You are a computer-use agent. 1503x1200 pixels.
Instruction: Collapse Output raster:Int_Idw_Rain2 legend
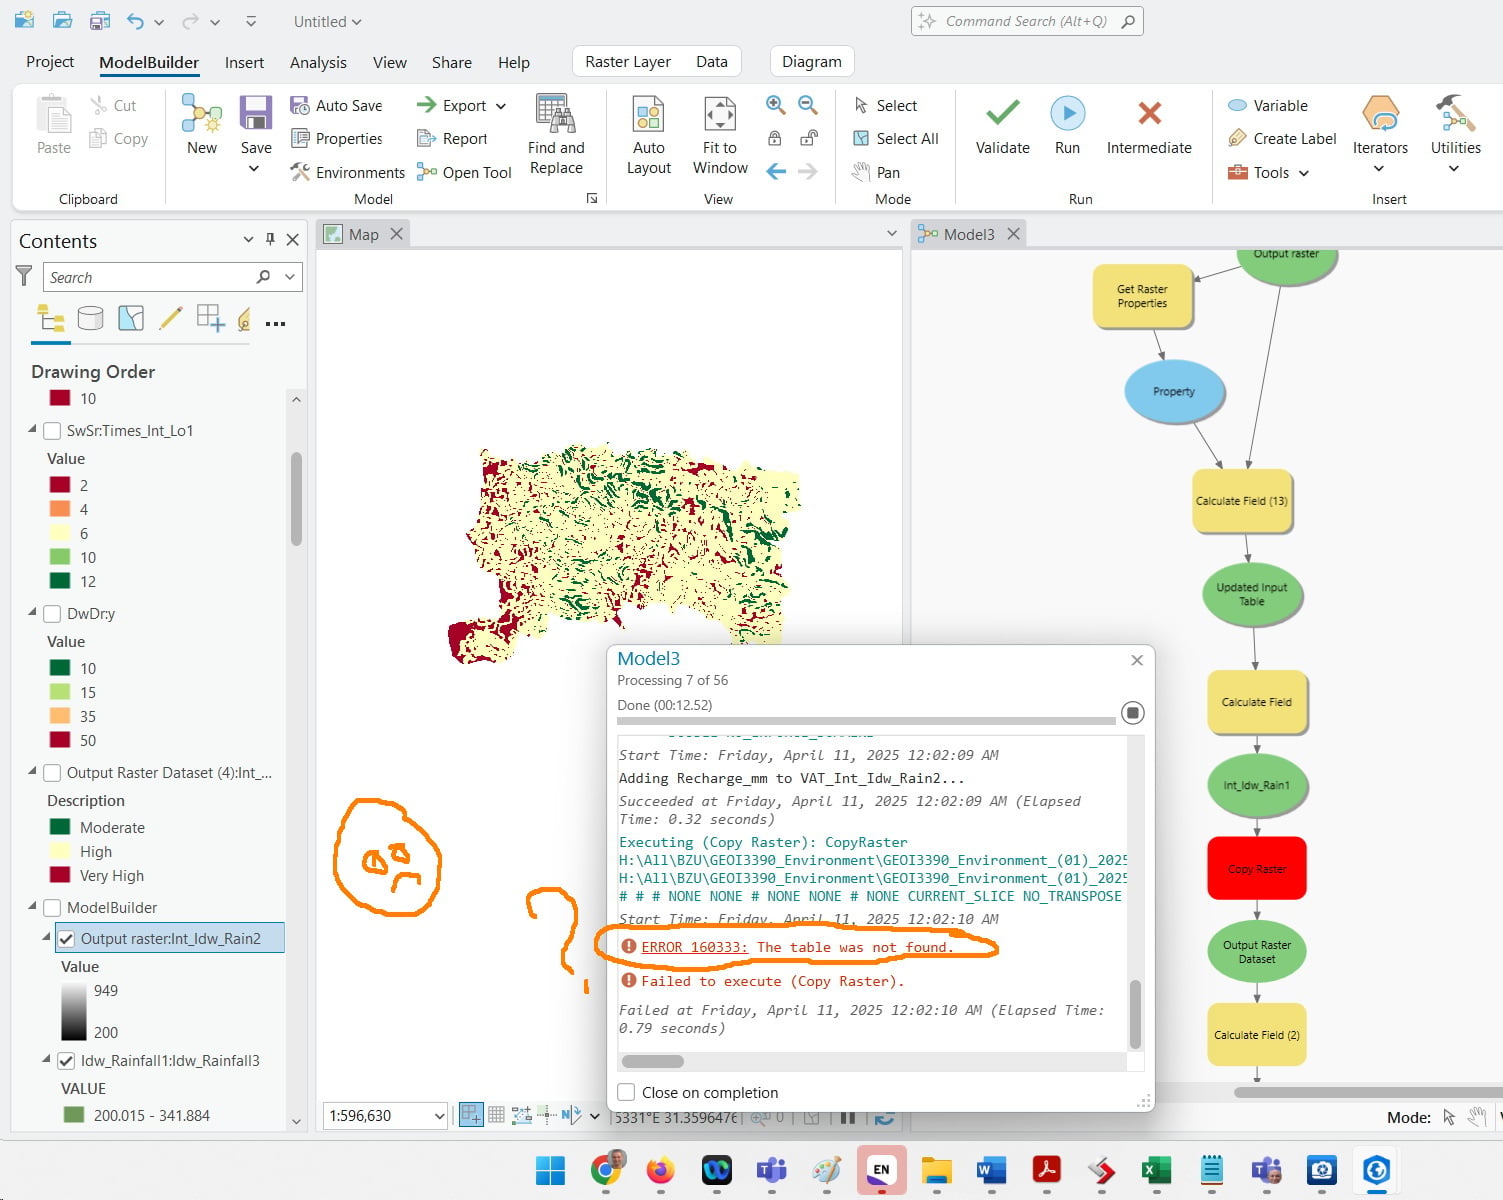46,938
